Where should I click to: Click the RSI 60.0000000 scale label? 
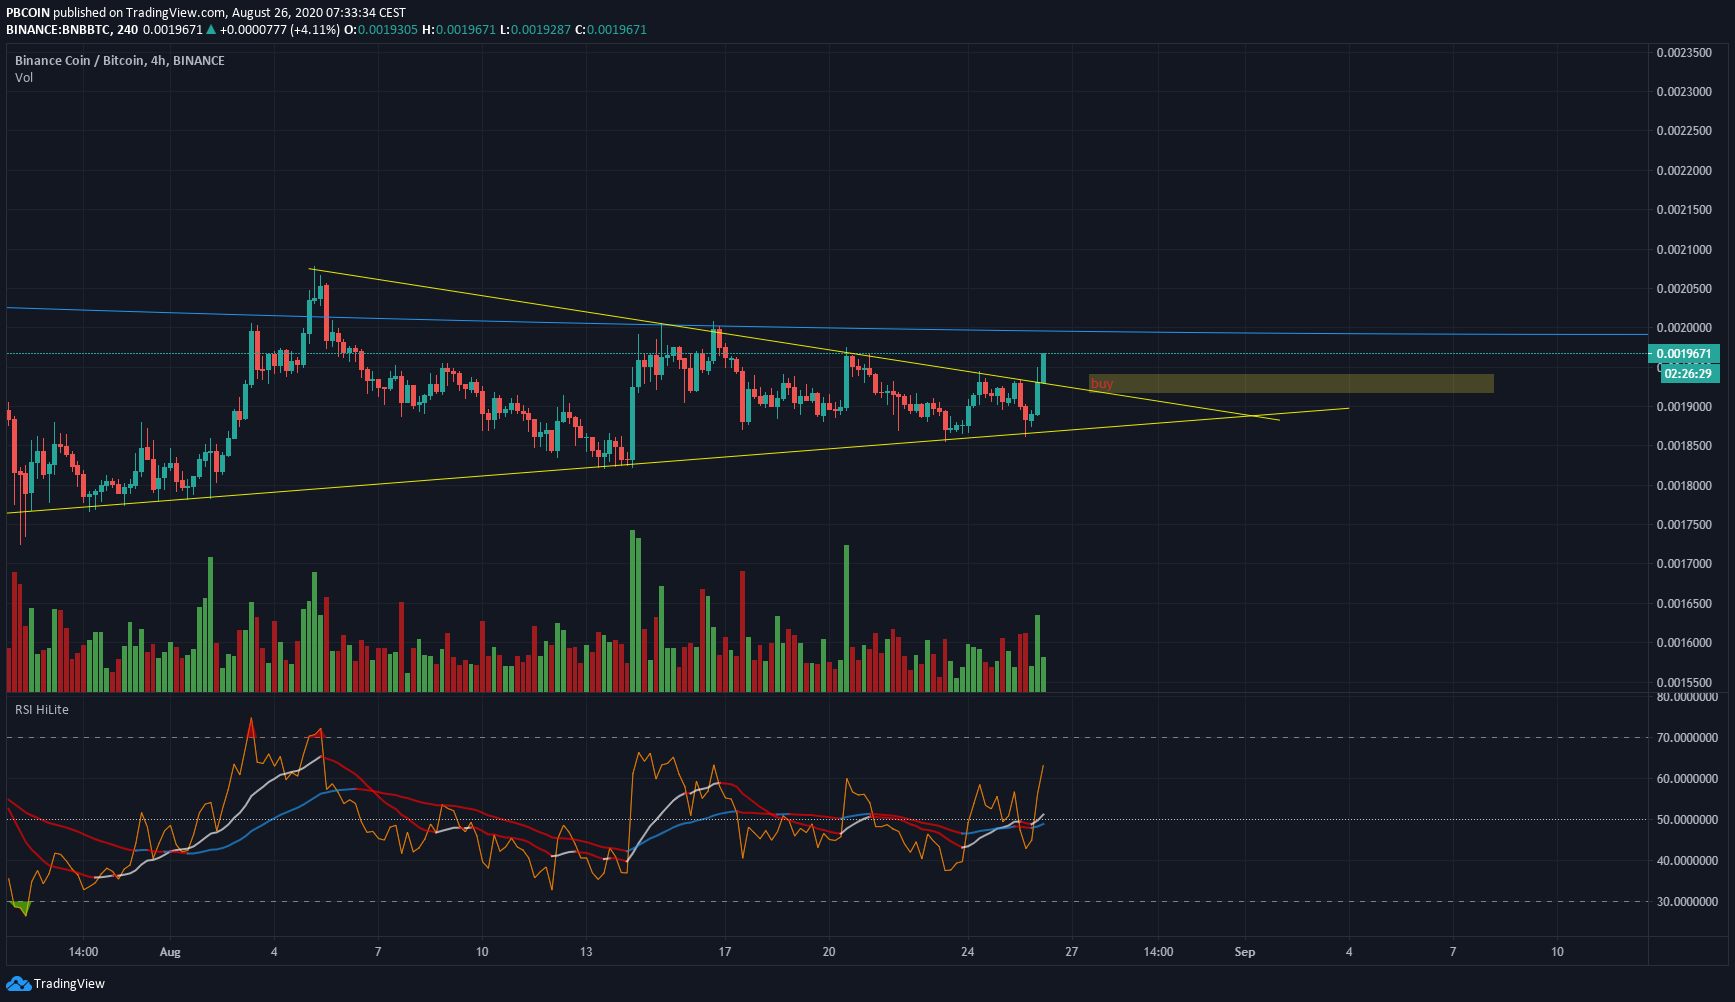click(x=1687, y=778)
